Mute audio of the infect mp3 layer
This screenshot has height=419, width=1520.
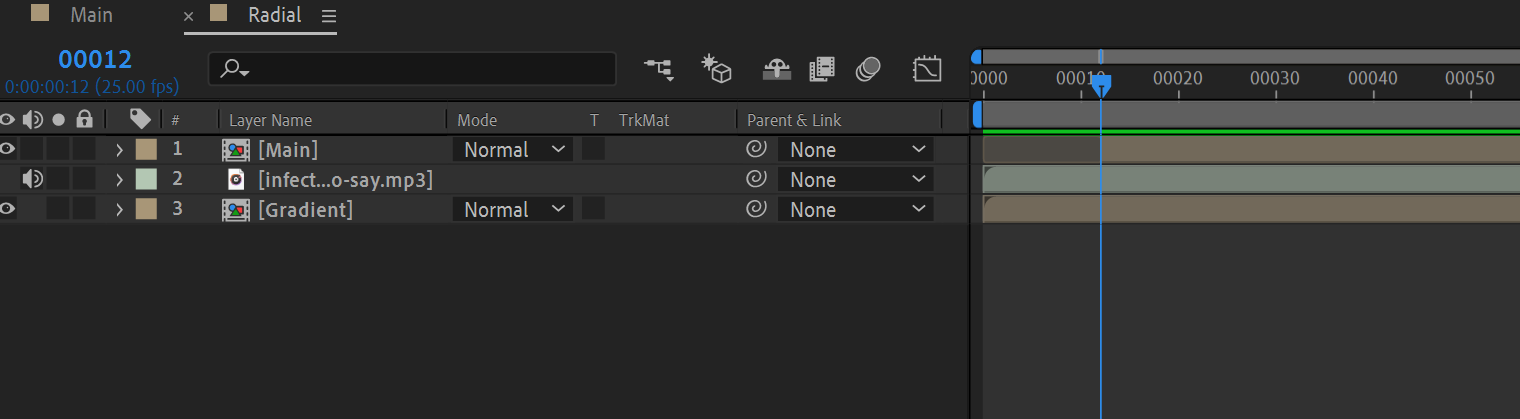[32, 180]
